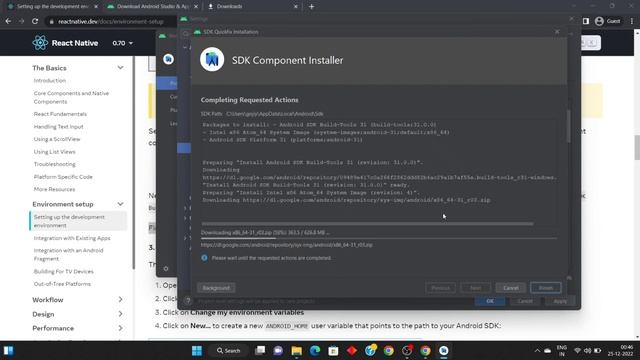Click the installer log vertical scrollbar
This screenshot has width=640, height=360.
[569, 126]
